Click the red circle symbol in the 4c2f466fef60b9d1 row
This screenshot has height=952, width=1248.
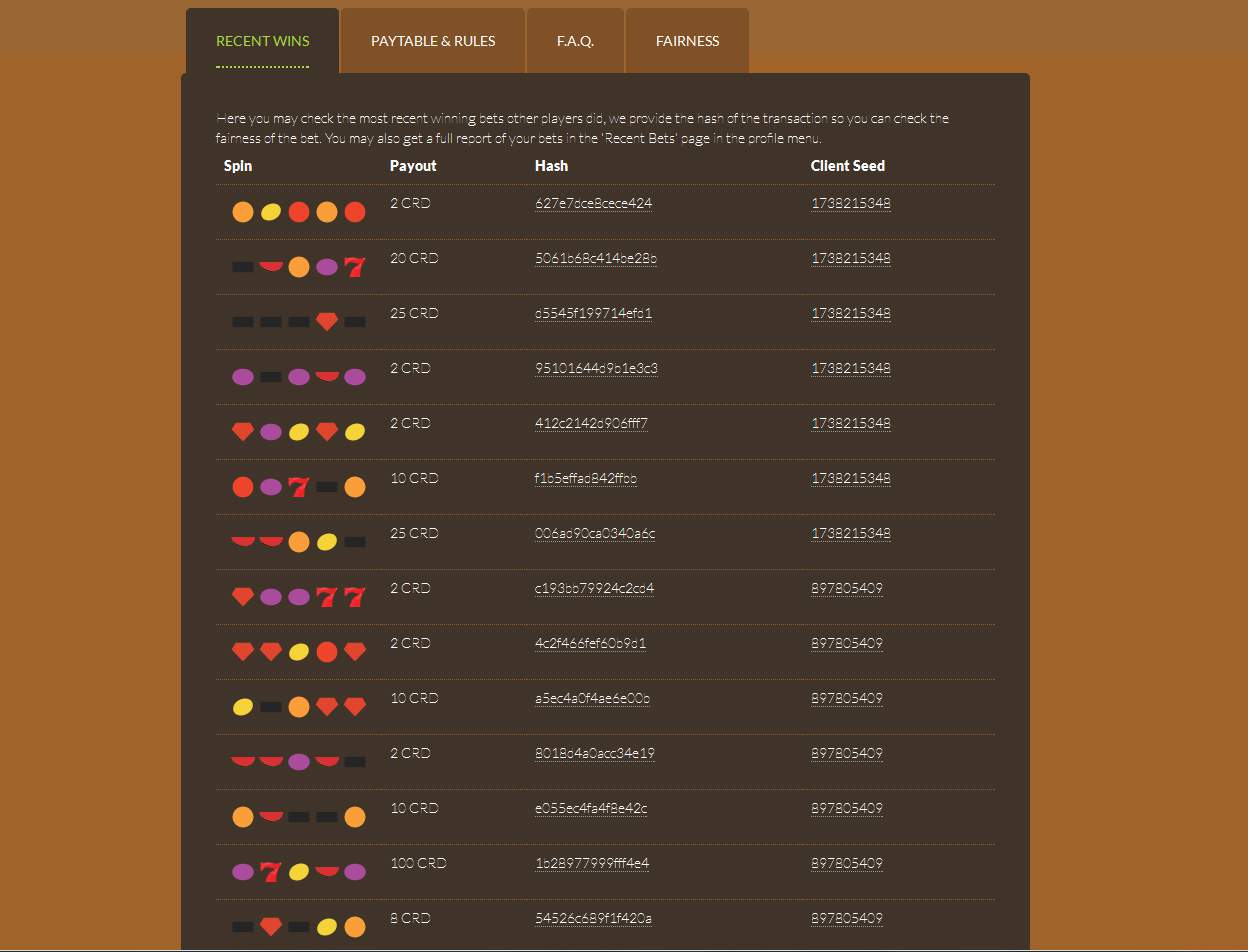pyautogui.click(x=326, y=652)
